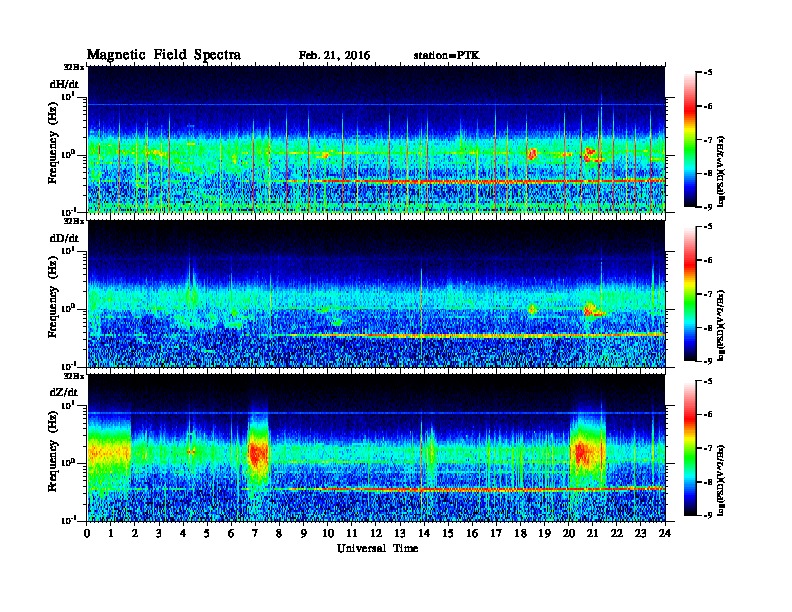Click hour tick label "3" on time axis

tap(159, 533)
